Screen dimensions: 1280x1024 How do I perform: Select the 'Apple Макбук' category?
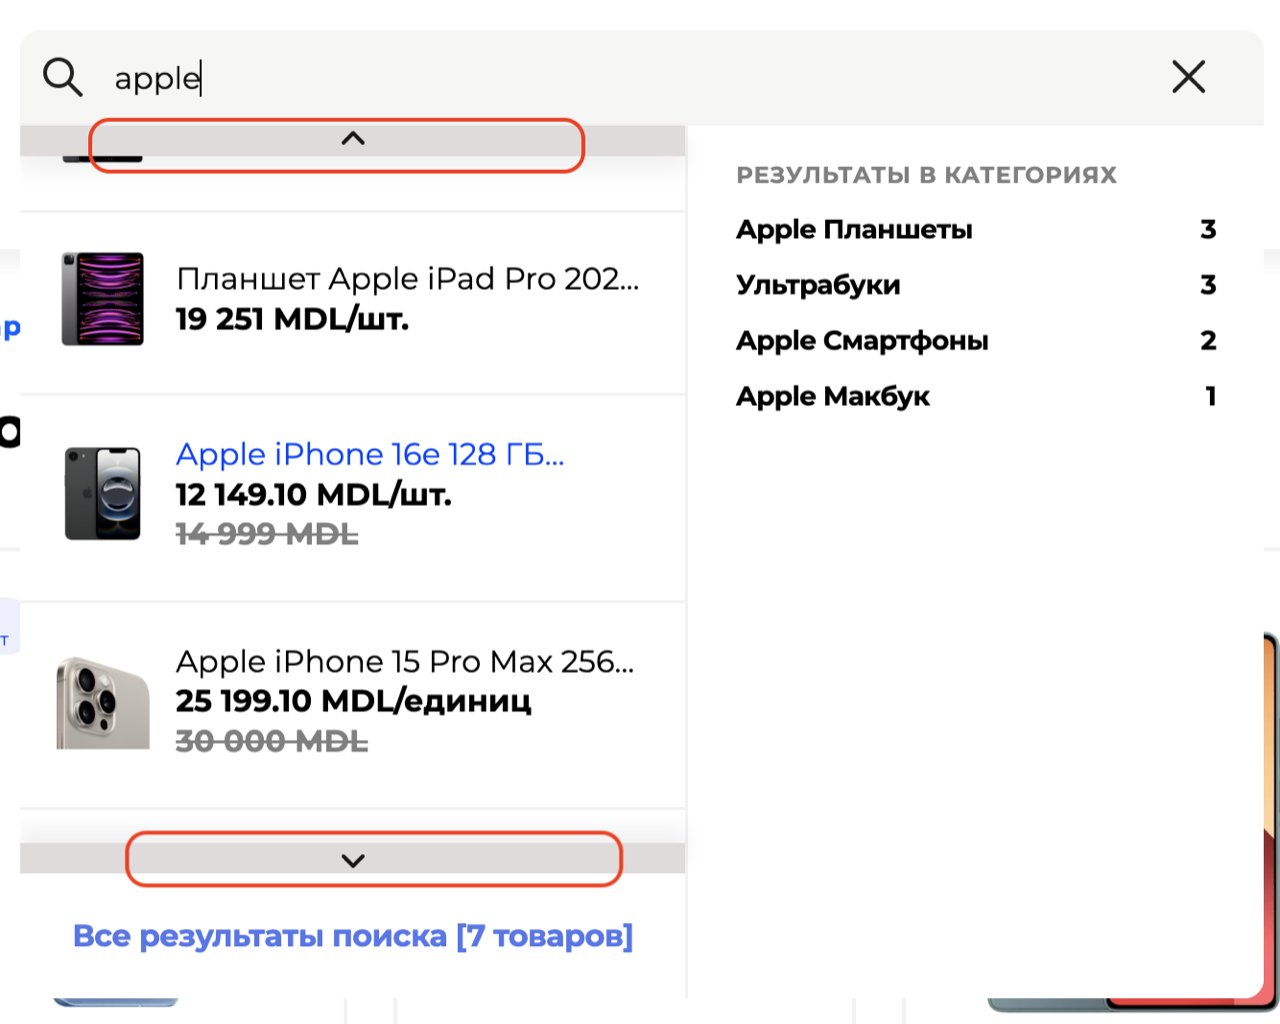click(833, 396)
